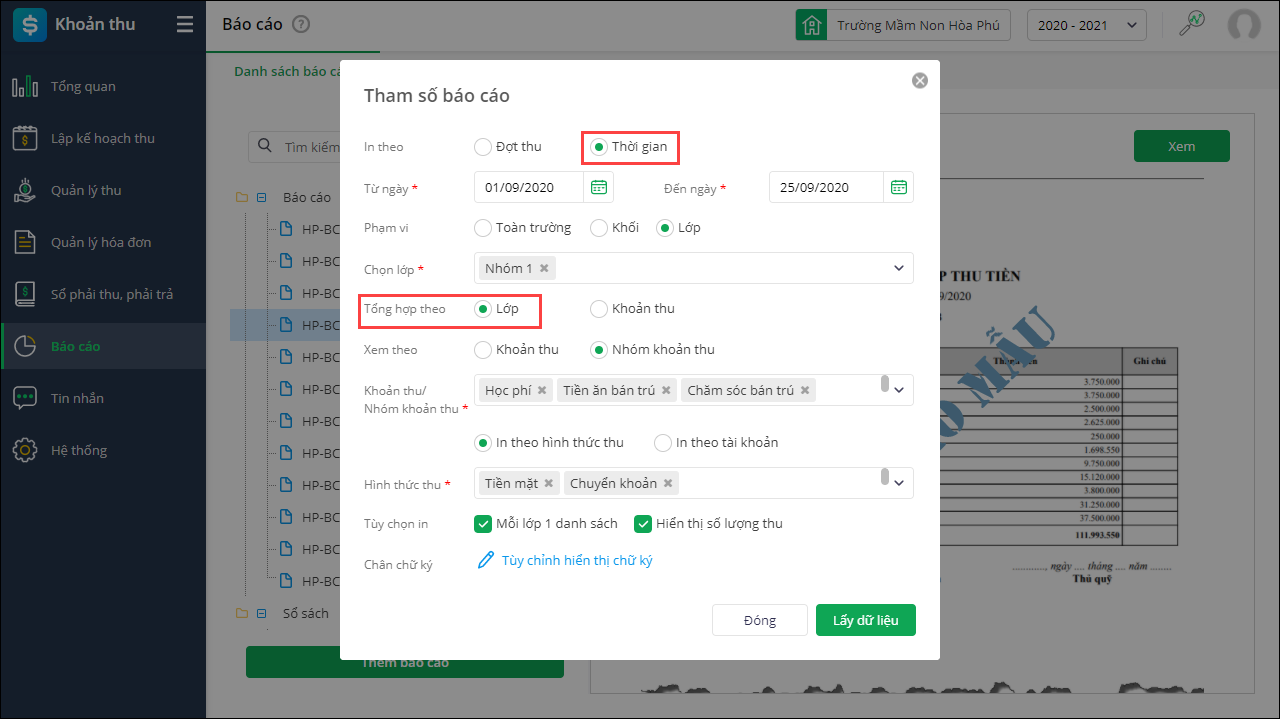
Task: Click the school house icon
Action: point(811,25)
